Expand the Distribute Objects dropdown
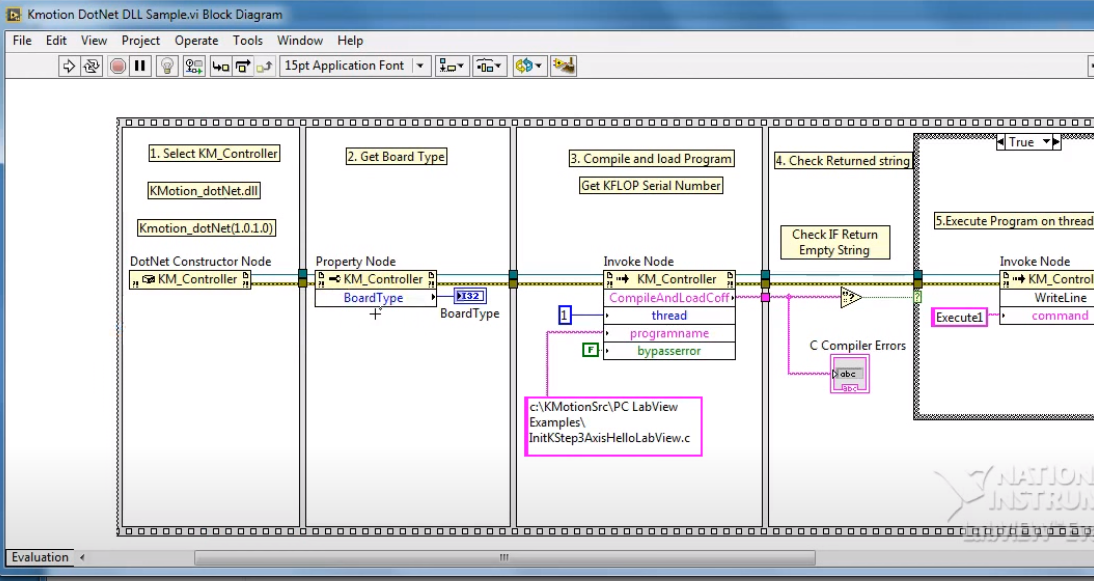This screenshot has height=581, width=1094. [489, 66]
